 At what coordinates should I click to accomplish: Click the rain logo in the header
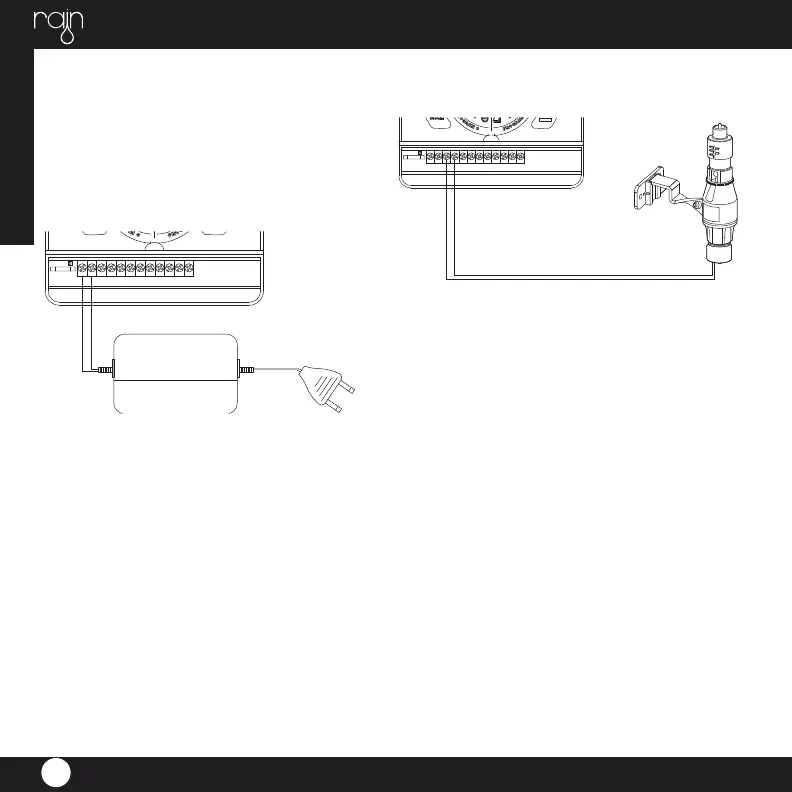tap(59, 26)
